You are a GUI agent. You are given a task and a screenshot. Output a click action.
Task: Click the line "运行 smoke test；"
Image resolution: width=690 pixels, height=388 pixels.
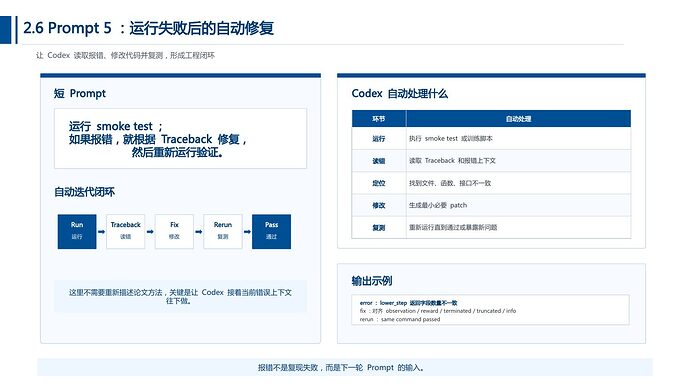click(116, 126)
